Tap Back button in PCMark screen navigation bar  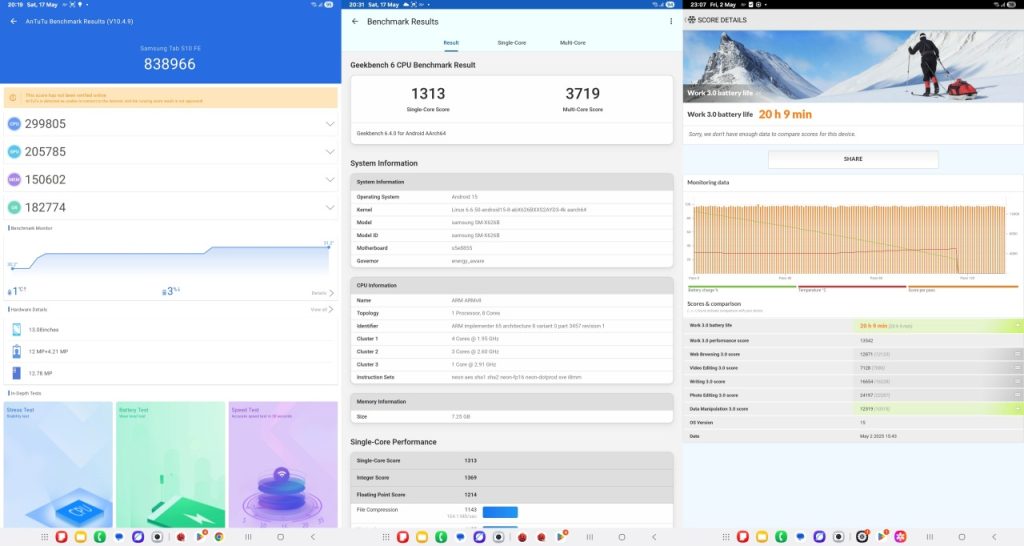994,537
